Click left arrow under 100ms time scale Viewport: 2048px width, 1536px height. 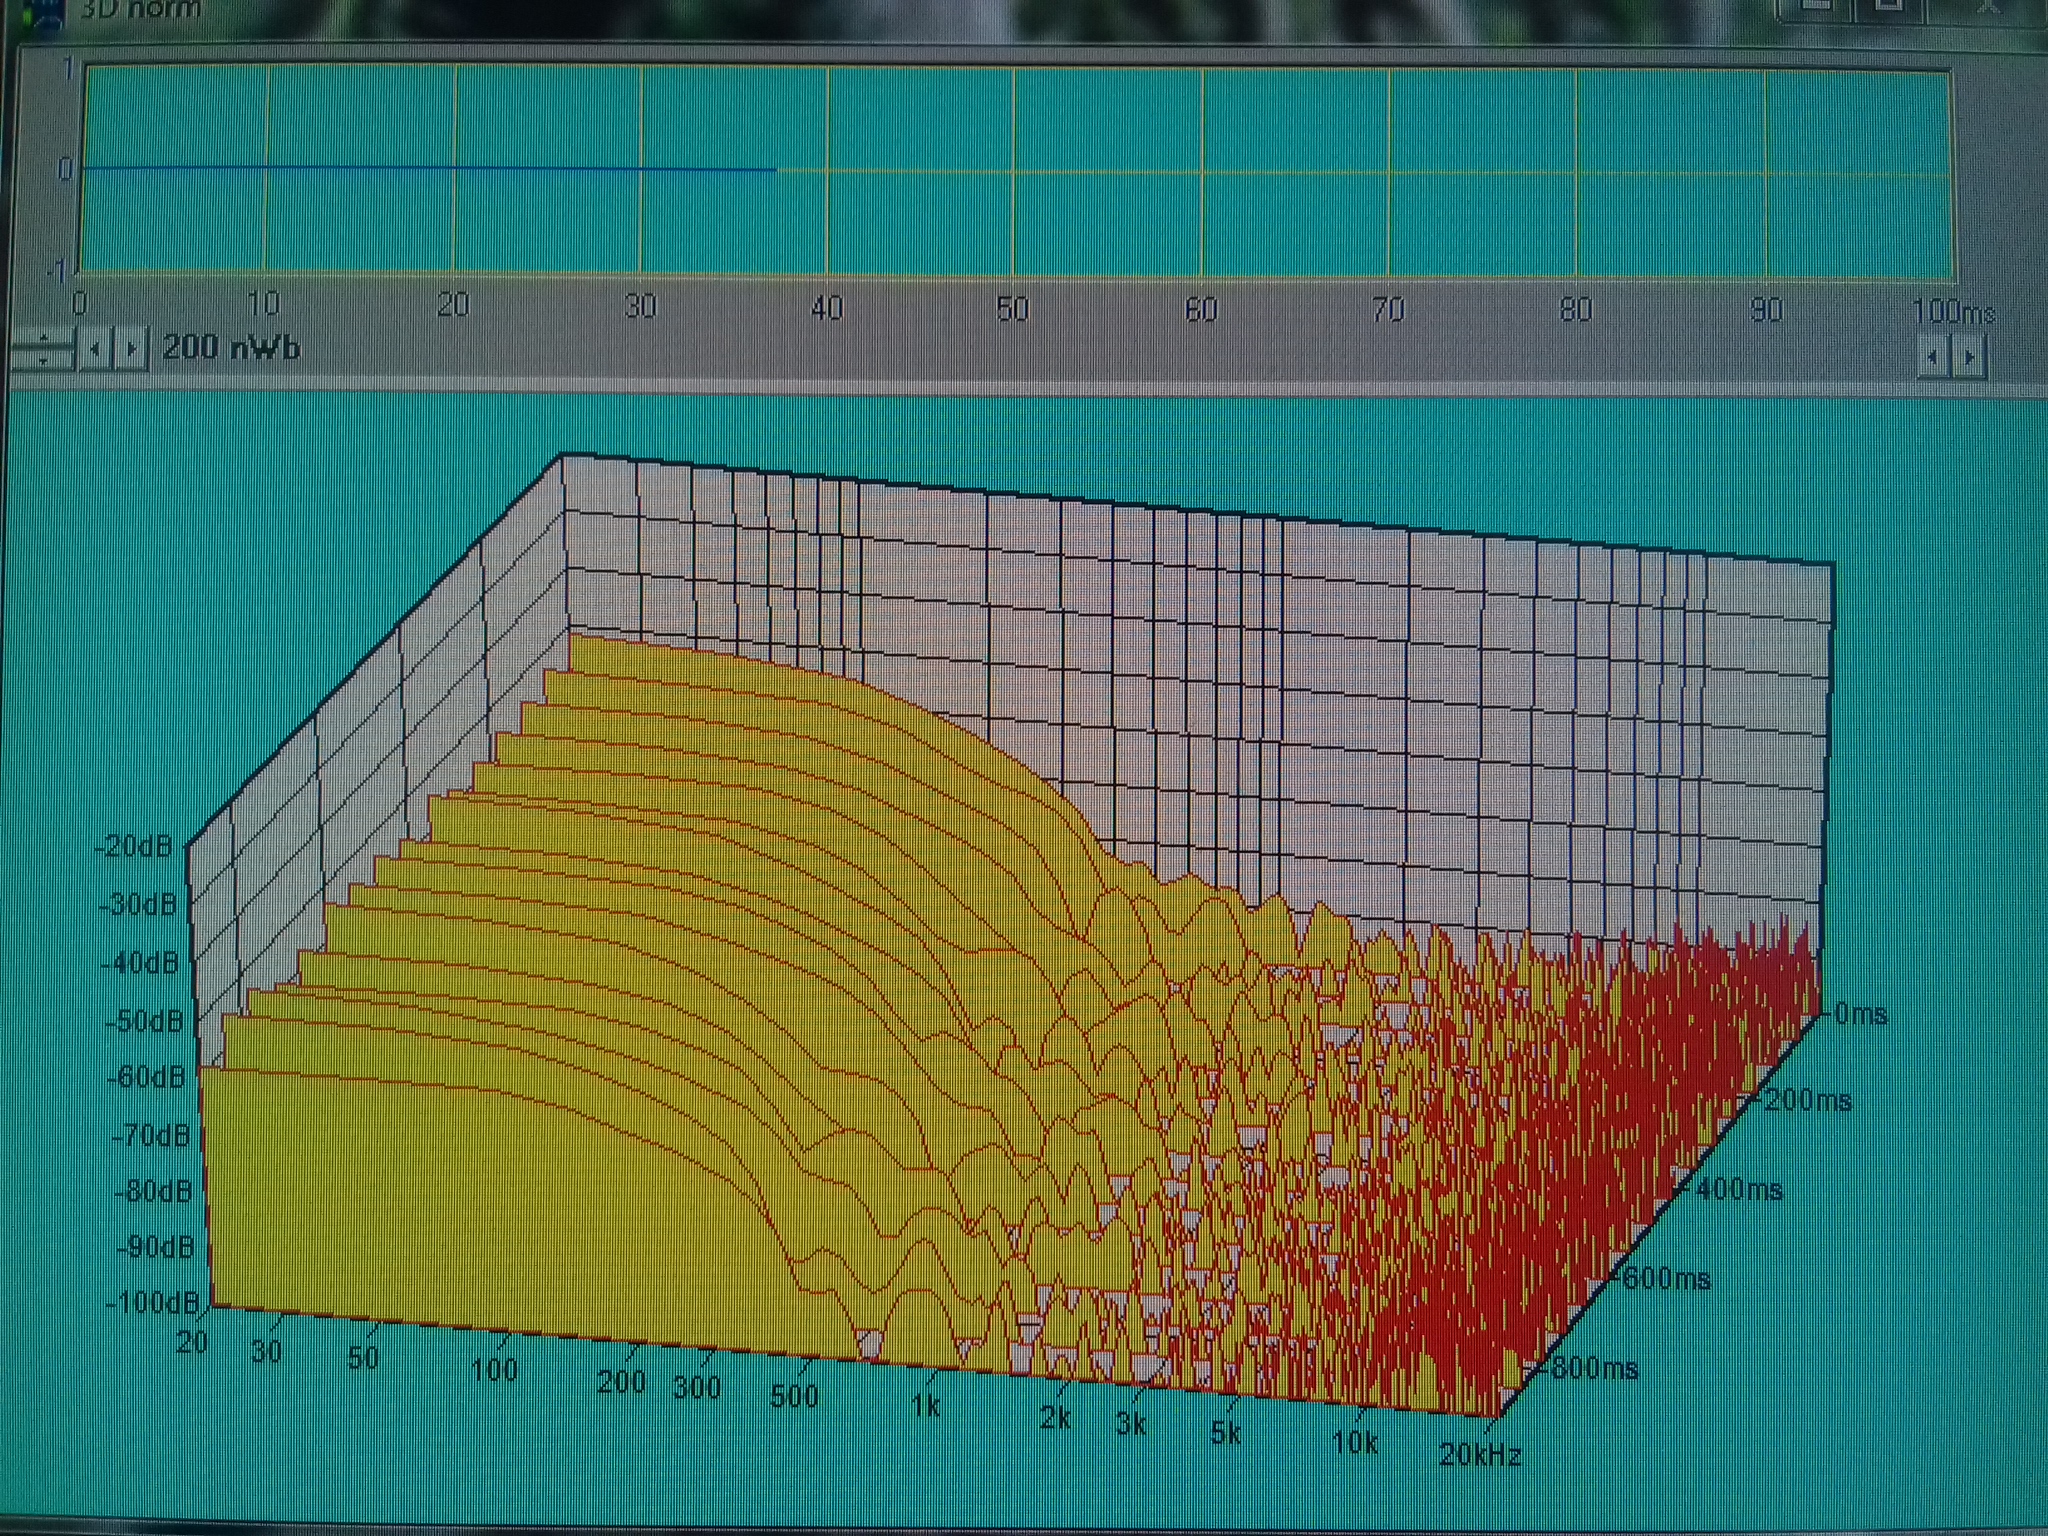click(x=1933, y=357)
